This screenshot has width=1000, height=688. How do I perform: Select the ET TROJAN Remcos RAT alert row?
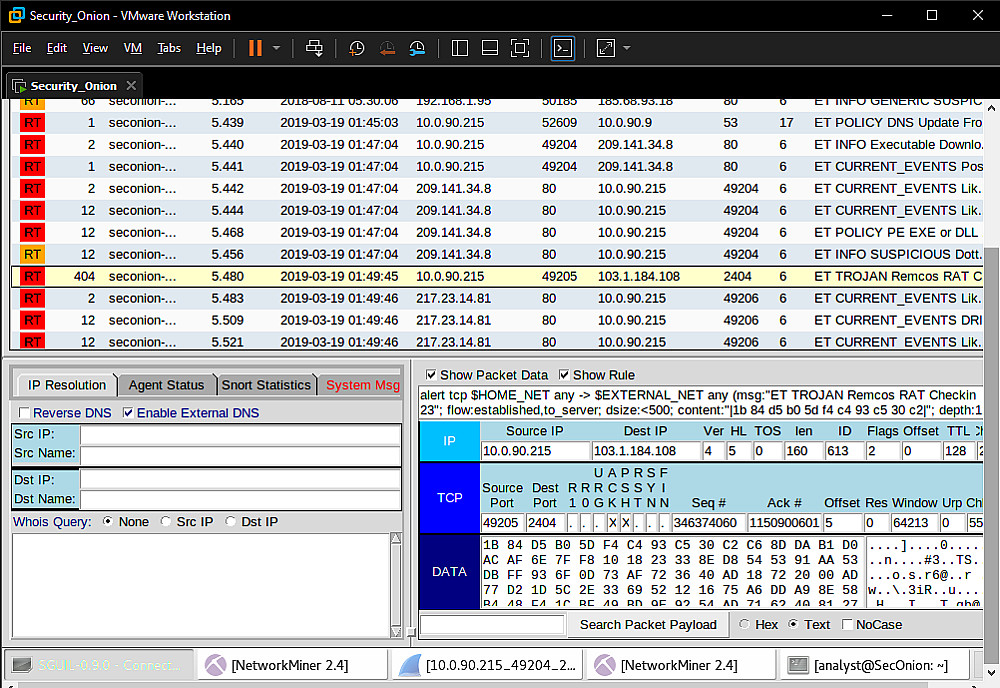[x=497, y=276]
